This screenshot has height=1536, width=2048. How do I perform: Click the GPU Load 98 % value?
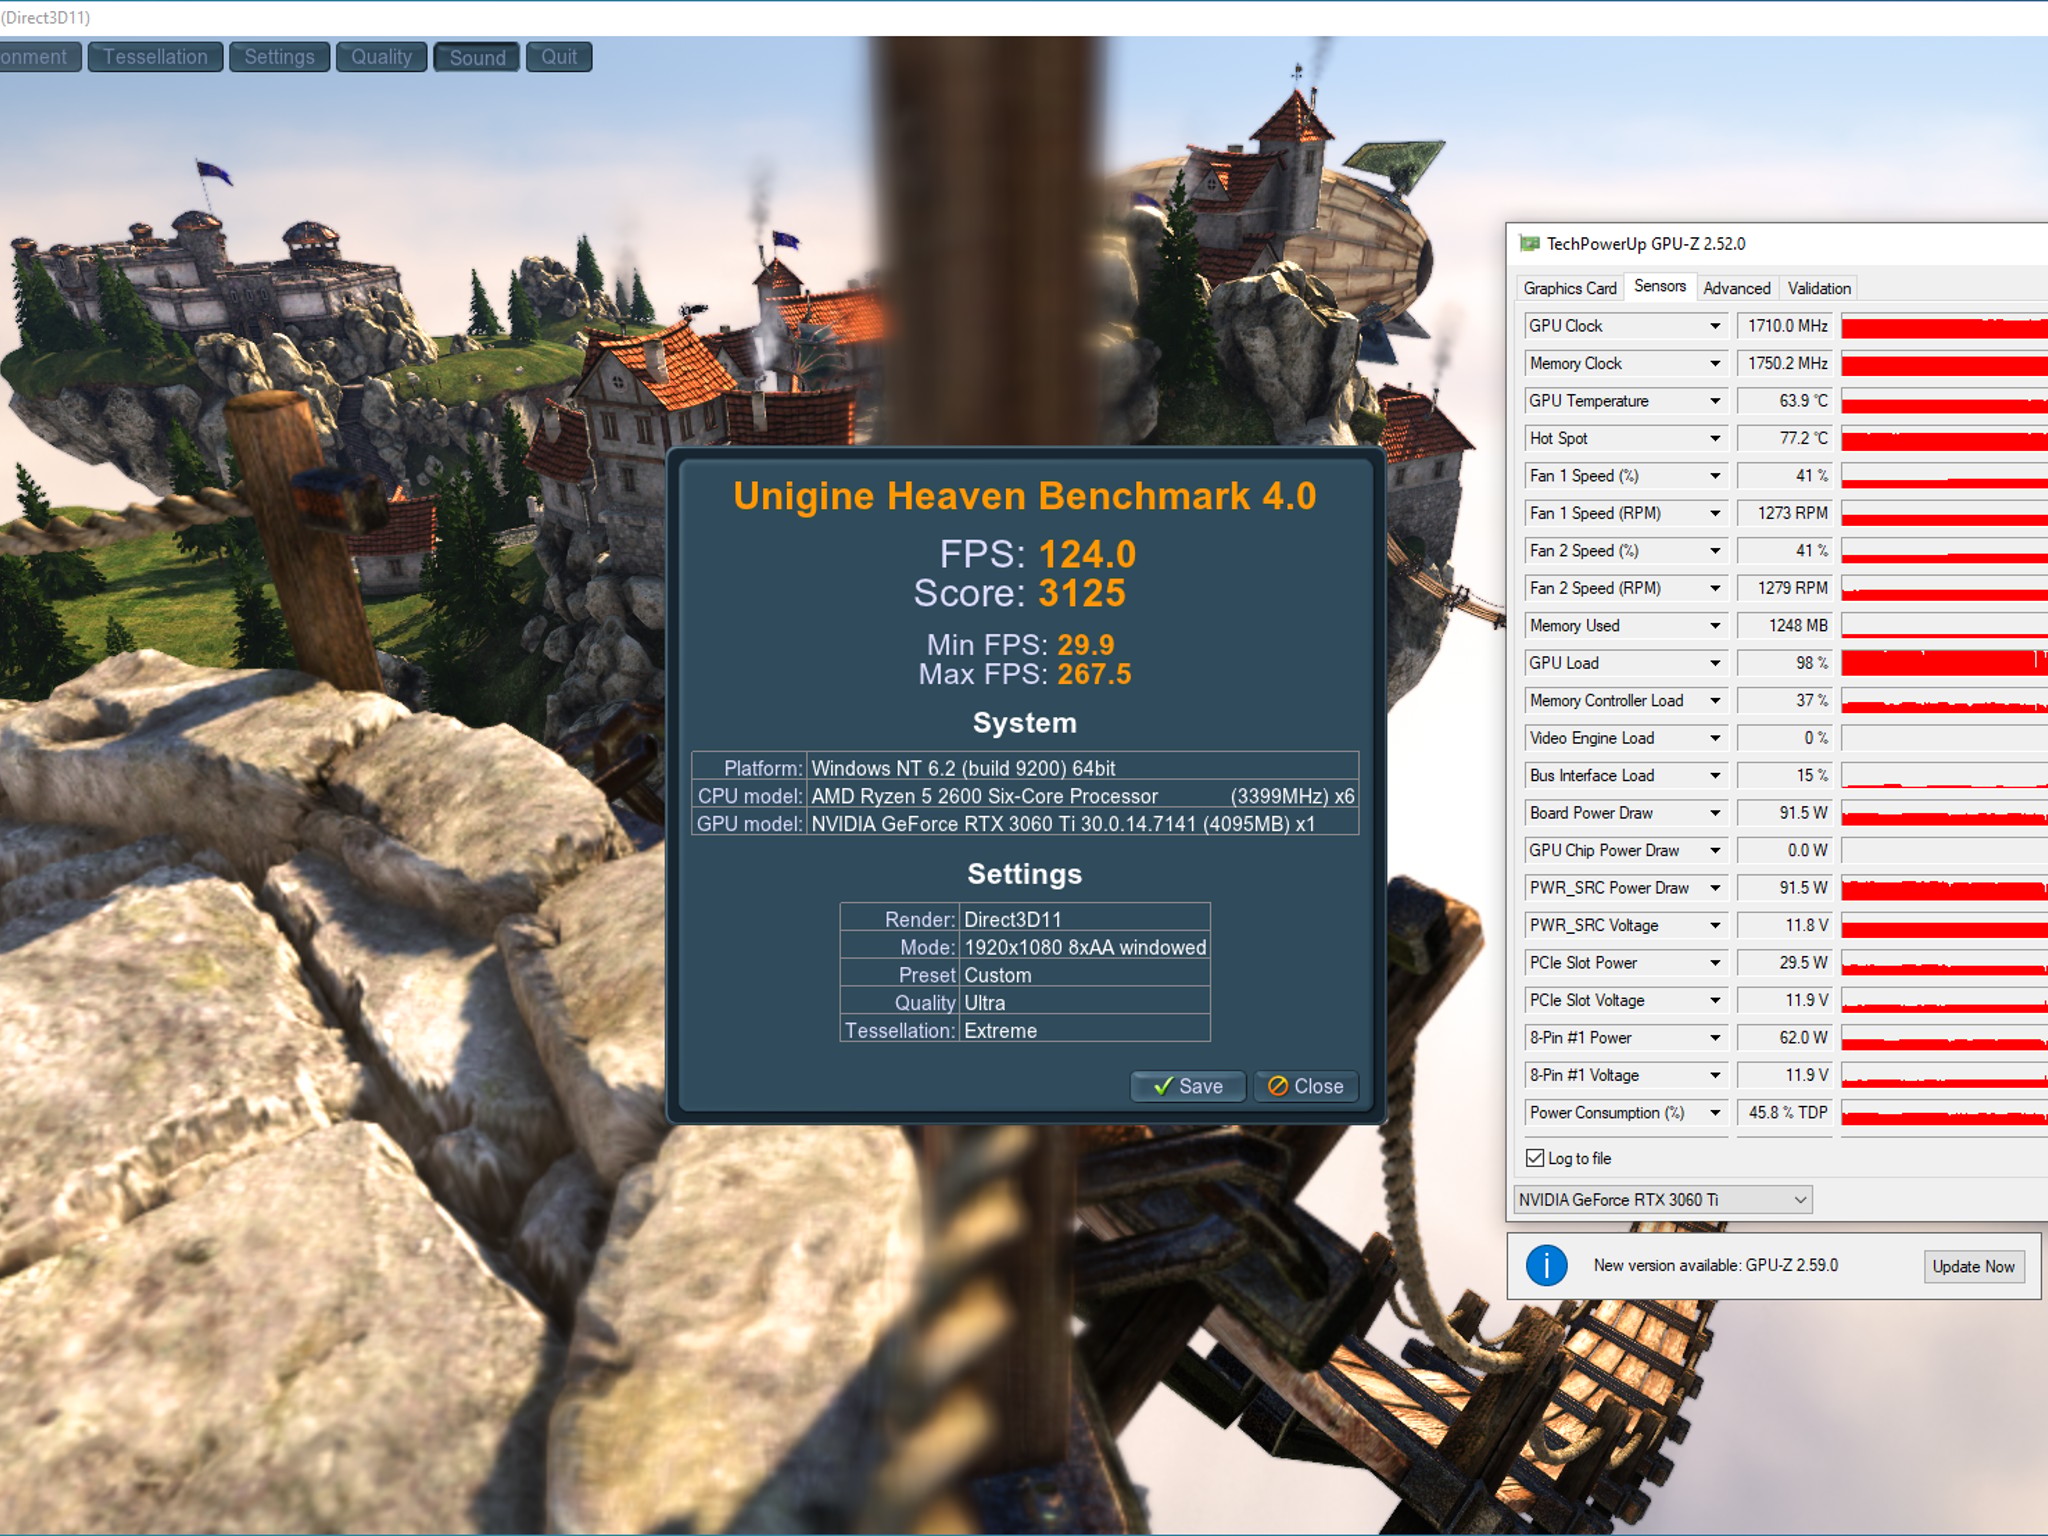tap(1785, 663)
